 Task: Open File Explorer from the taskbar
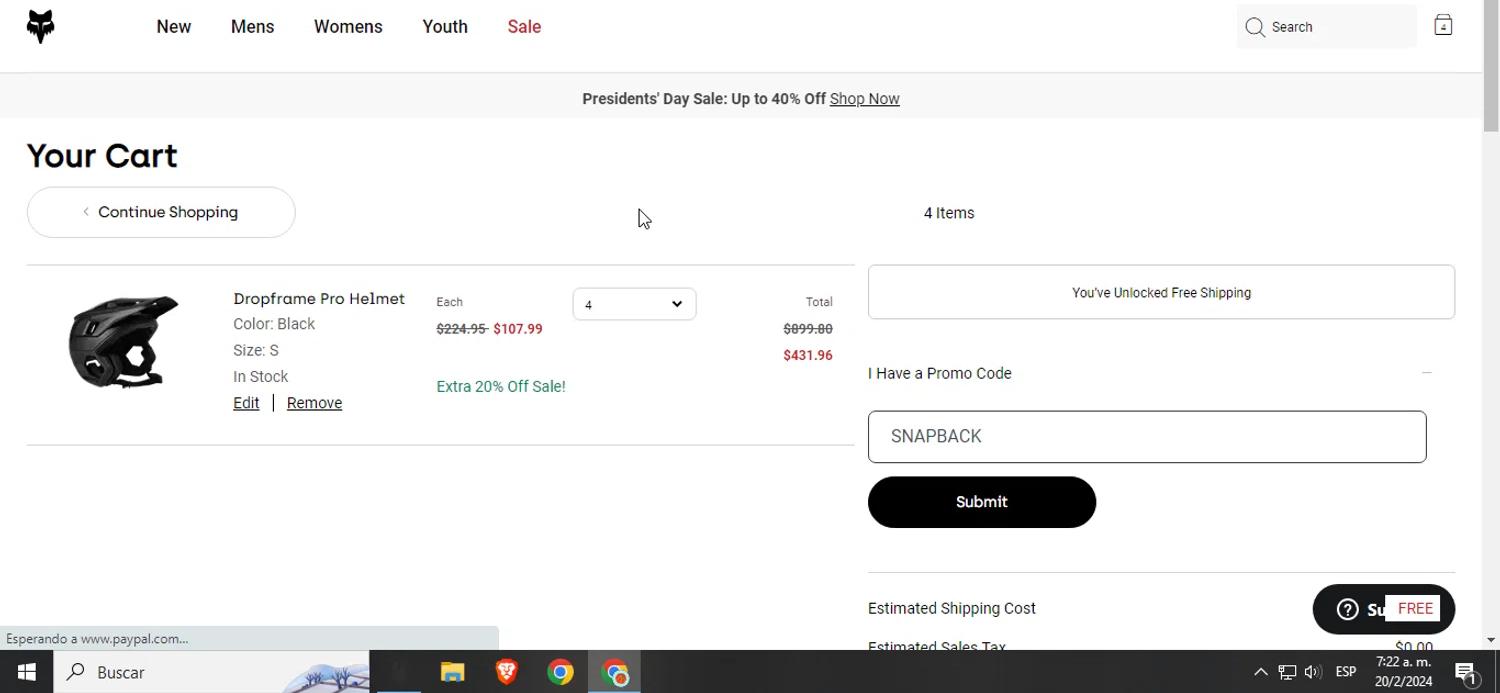[452, 672]
